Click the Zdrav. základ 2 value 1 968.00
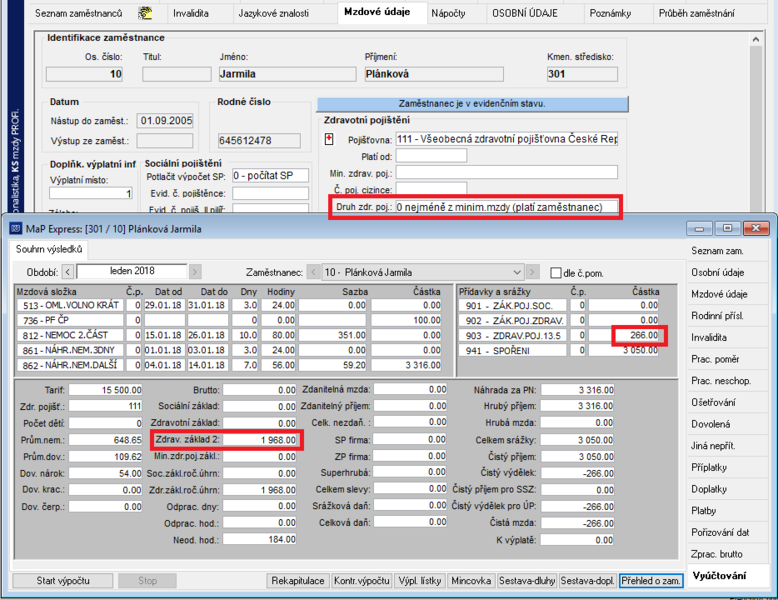778x600 pixels. [x=260, y=440]
